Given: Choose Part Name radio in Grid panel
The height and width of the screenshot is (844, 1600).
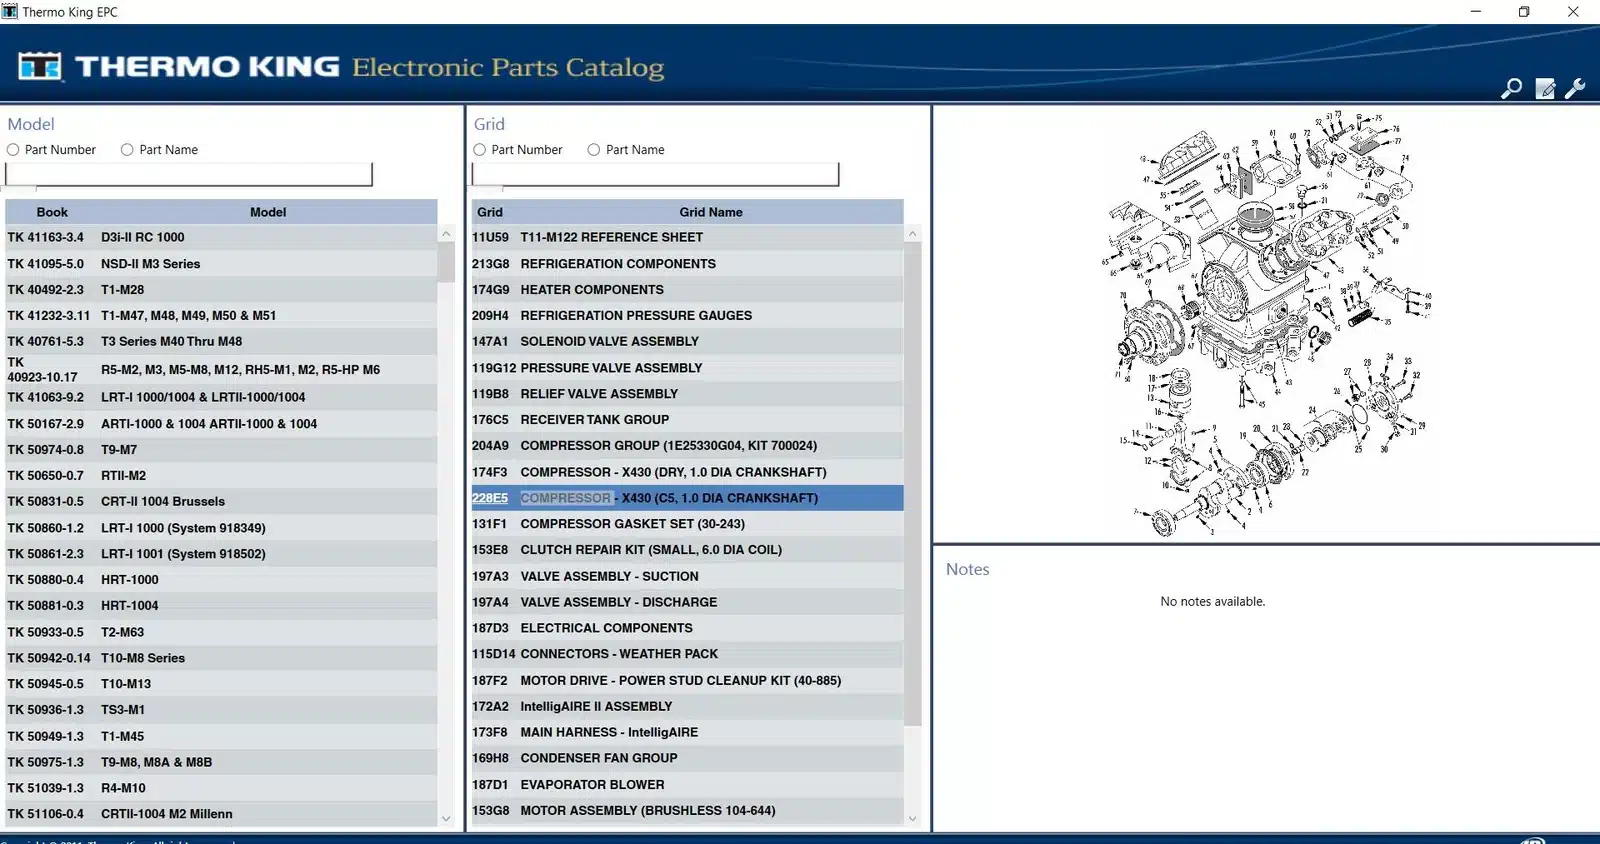Looking at the screenshot, I should tap(594, 150).
